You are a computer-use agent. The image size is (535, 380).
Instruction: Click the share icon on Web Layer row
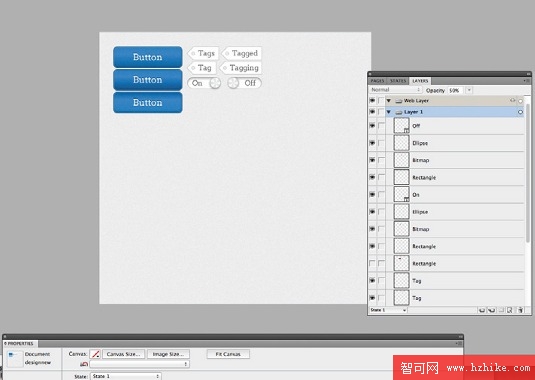pyautogui.click(x=512, y=101)
